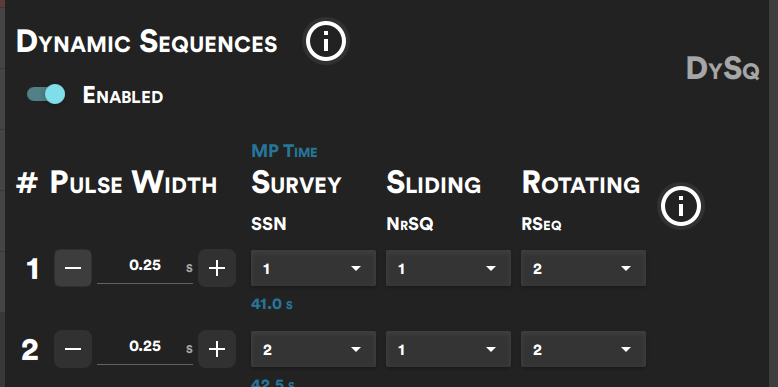This screenshot has width=778, height=387.
Task: Click the MP Time label
Action: click(x=284, y=151)
